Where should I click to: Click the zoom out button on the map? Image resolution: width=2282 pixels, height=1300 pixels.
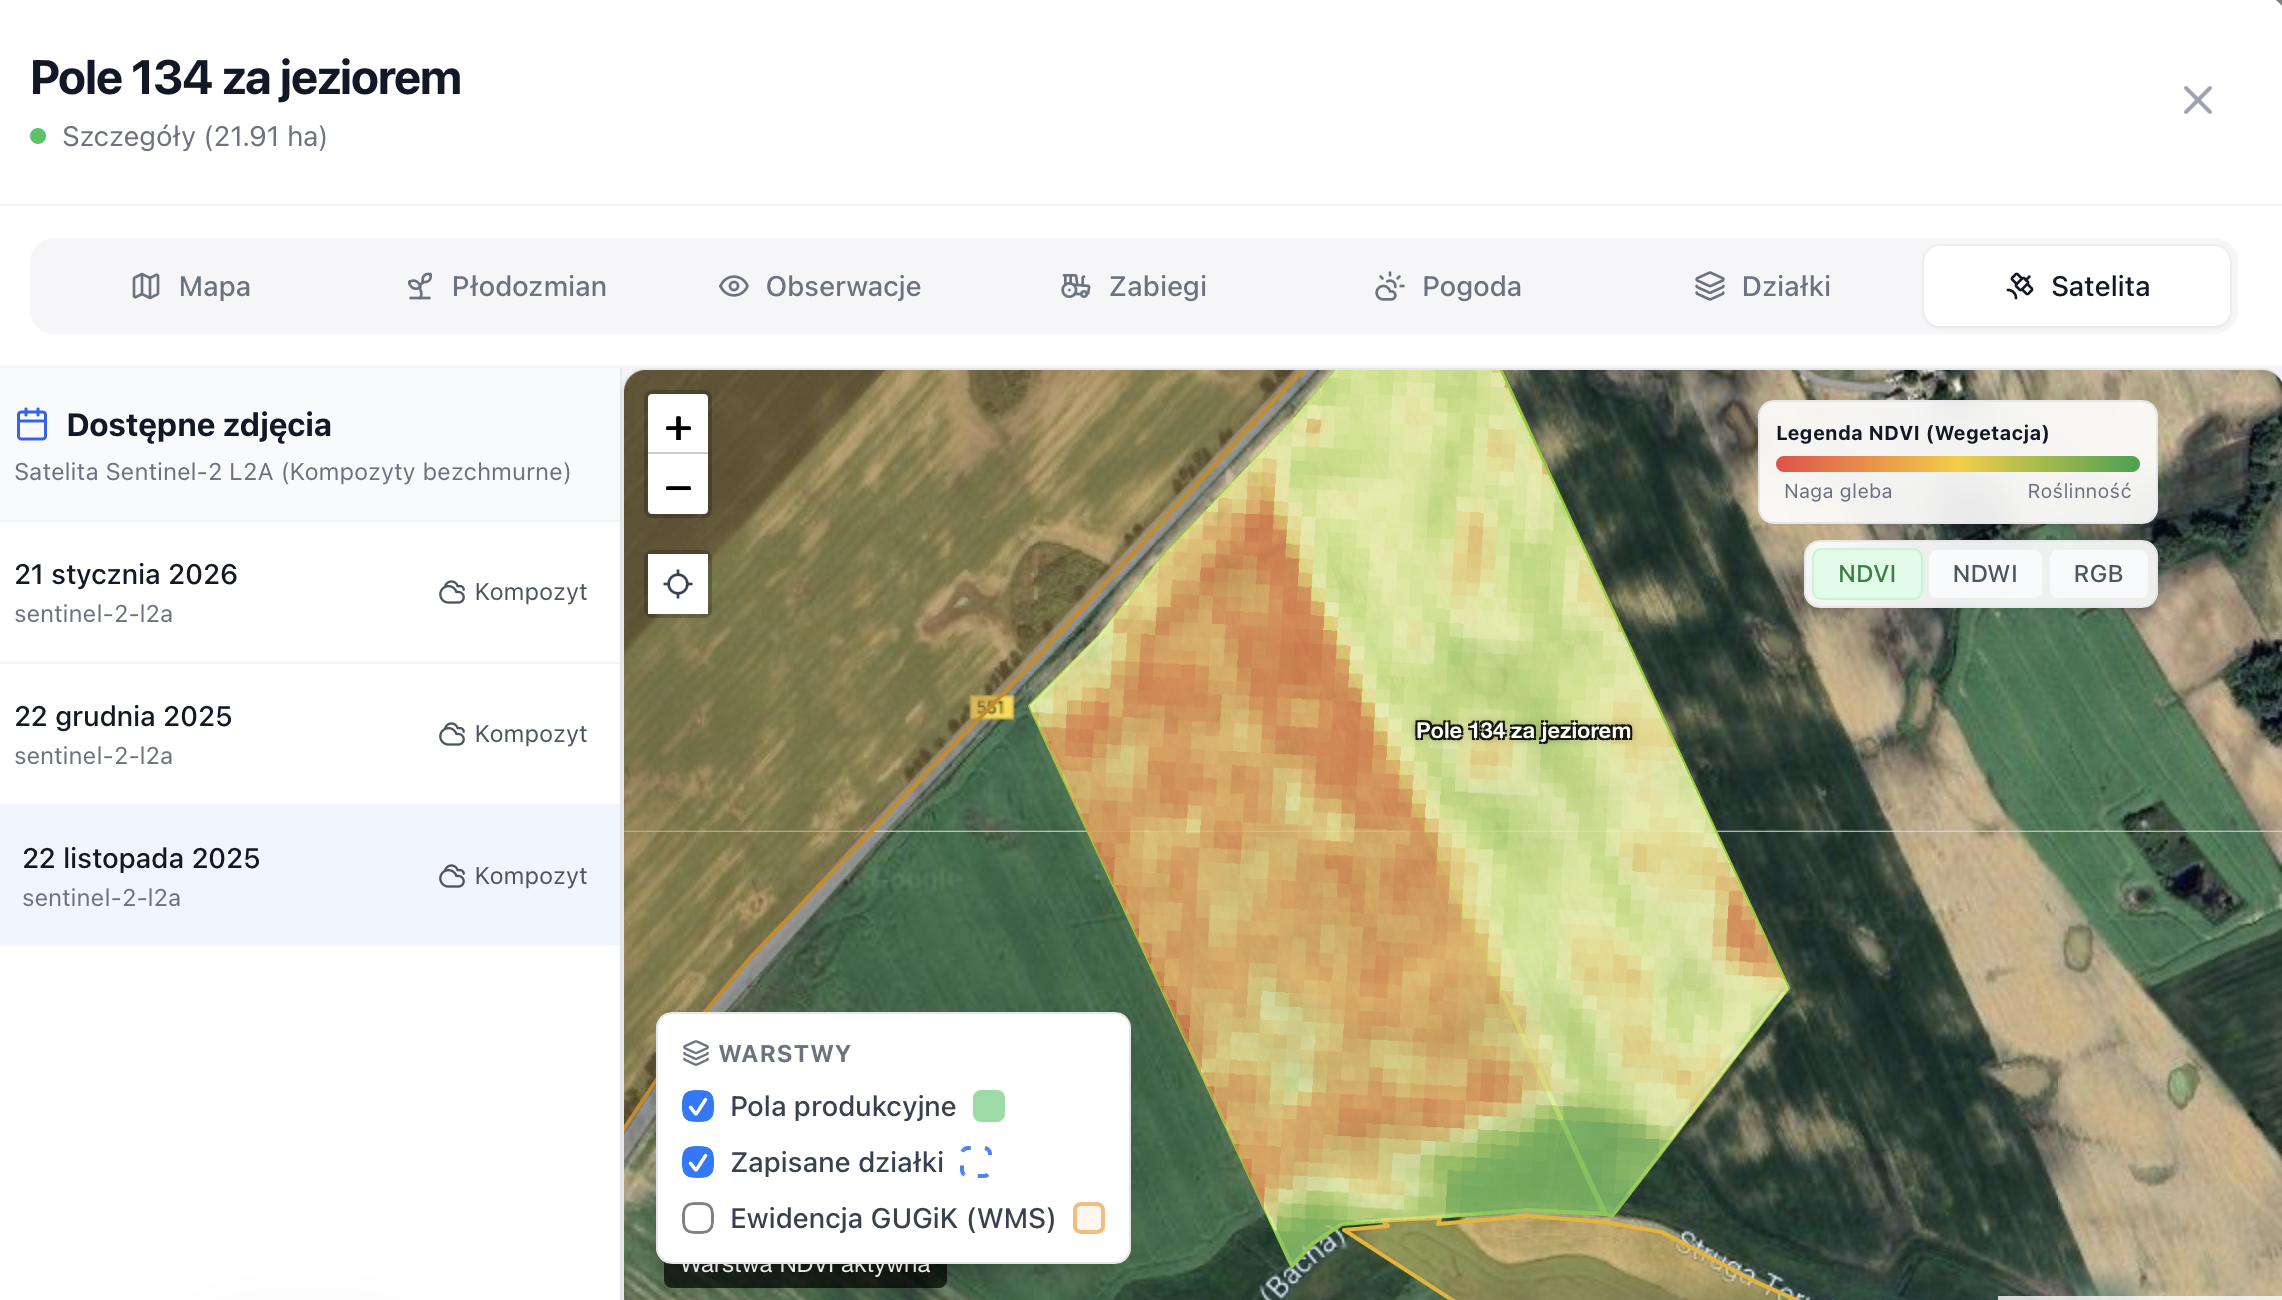(678, 487)
